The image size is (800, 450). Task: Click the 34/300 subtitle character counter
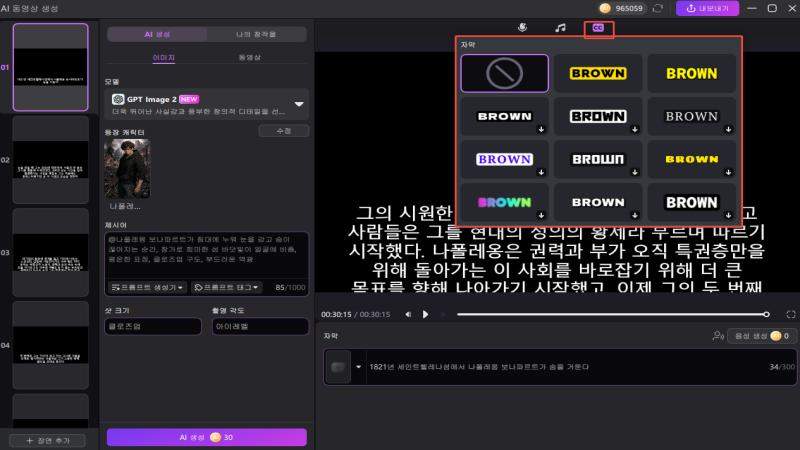coord(782,367)
